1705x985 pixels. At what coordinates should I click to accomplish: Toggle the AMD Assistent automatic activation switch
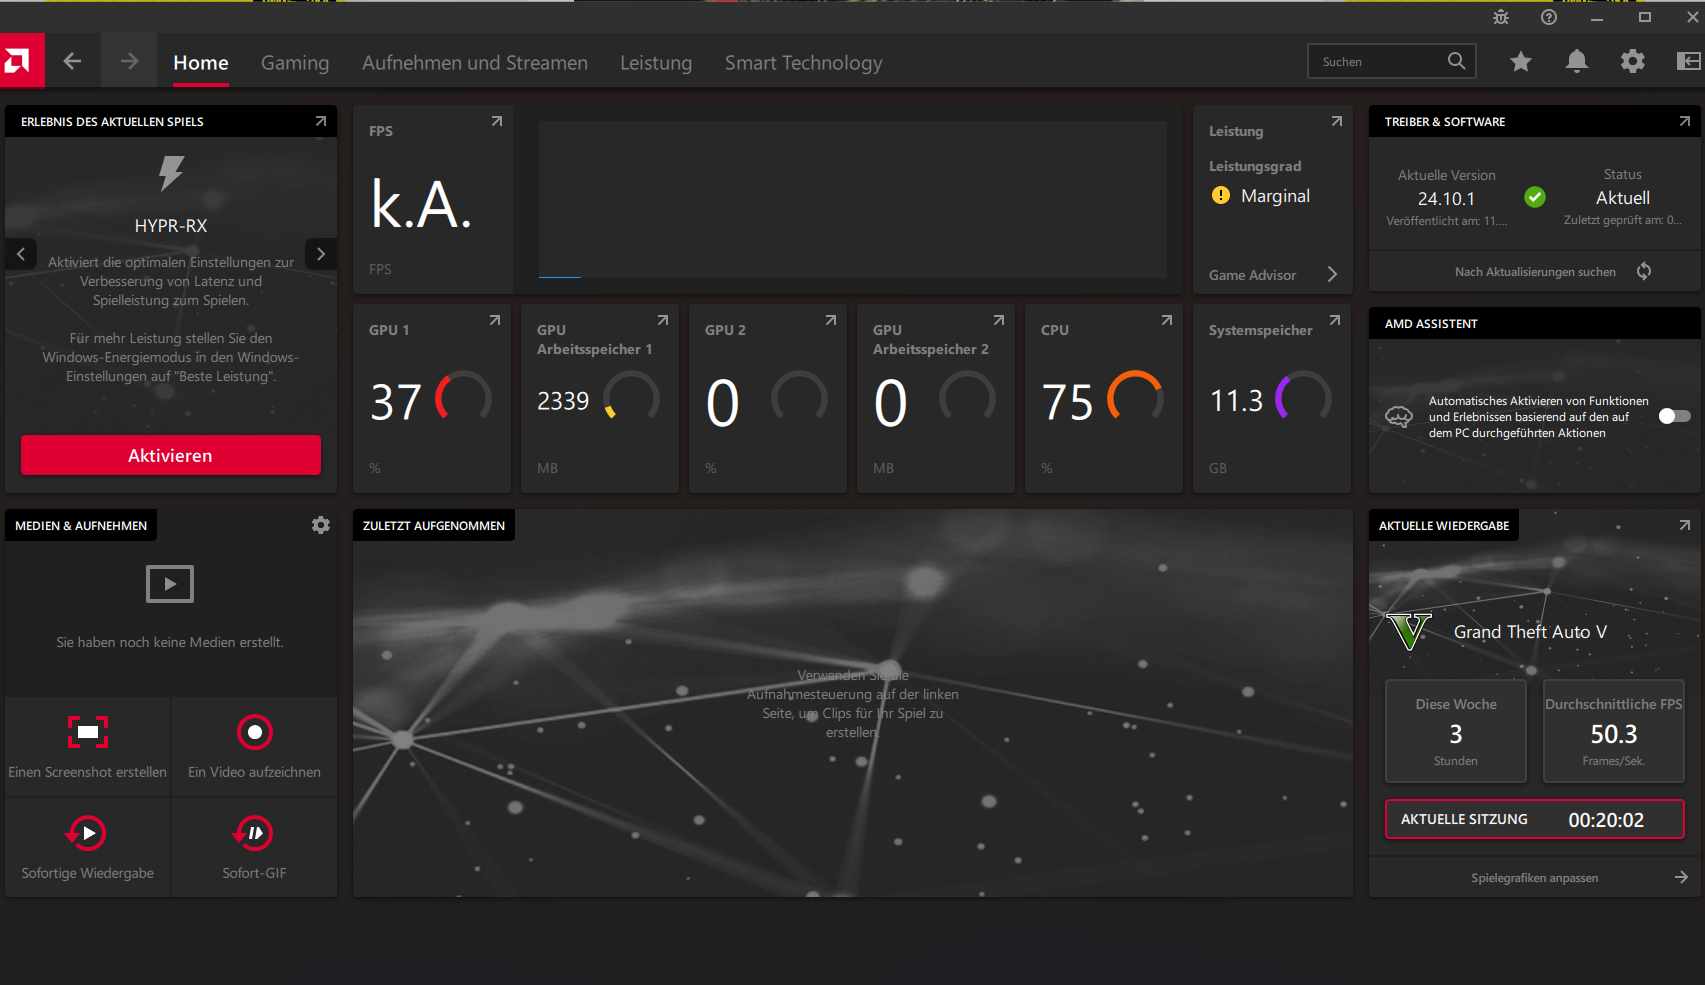1675,416
